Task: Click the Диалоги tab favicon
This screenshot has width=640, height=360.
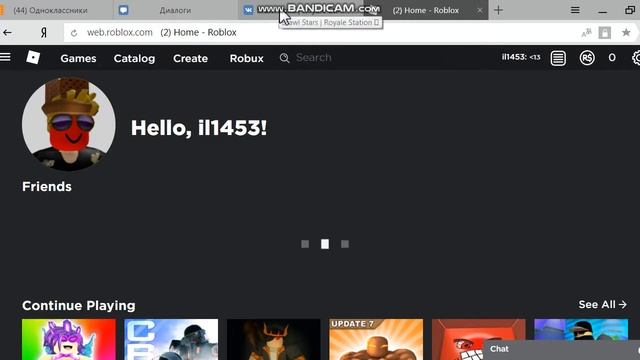Action: pyautogui.click(x=123, y=10)
